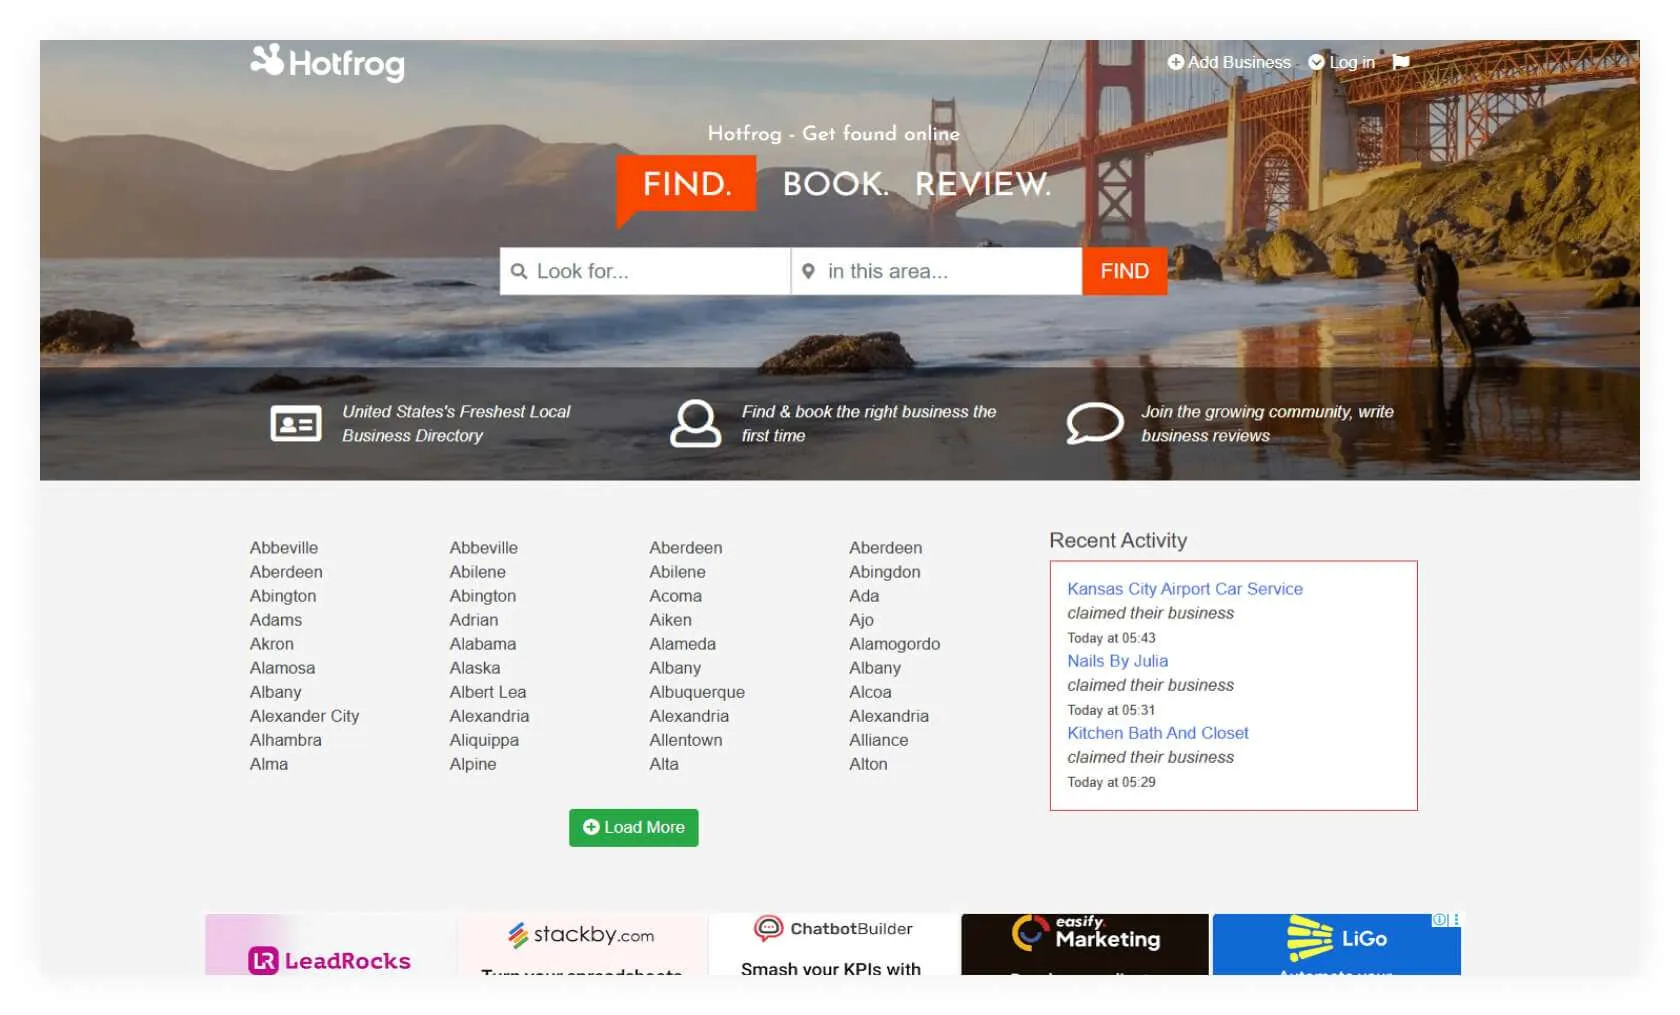Open the Alton link

(x=868, y=764)
